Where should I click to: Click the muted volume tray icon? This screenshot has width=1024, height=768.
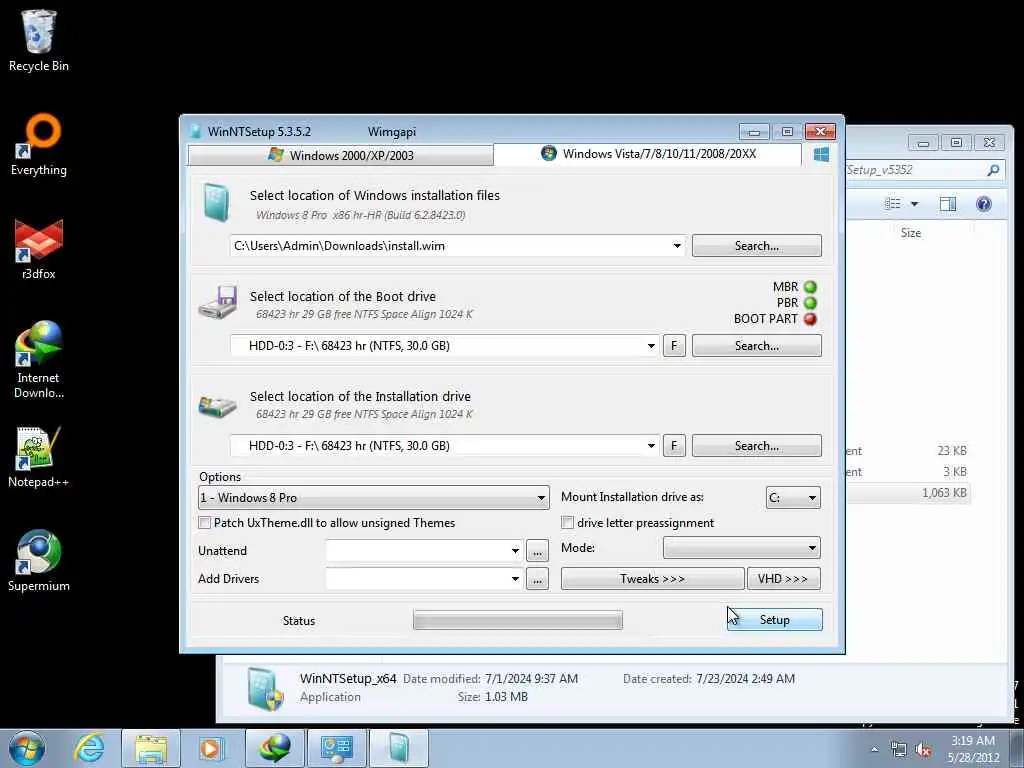[x=923, y=750]
